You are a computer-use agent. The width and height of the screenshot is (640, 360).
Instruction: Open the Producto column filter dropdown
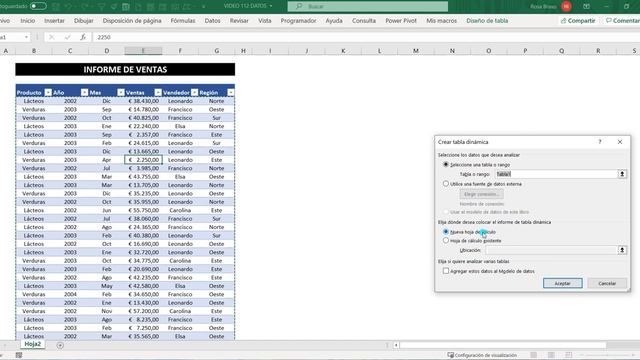click(x=48, y=93)
